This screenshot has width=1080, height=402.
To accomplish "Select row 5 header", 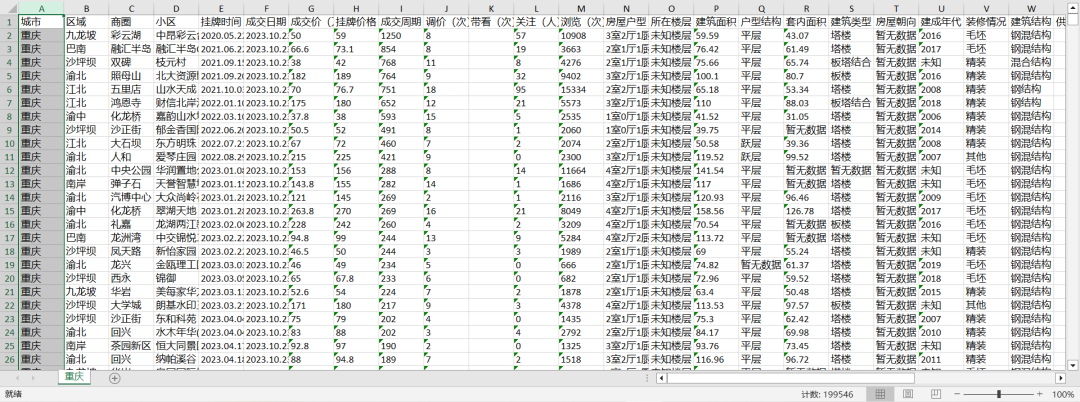I will (9, 76).
